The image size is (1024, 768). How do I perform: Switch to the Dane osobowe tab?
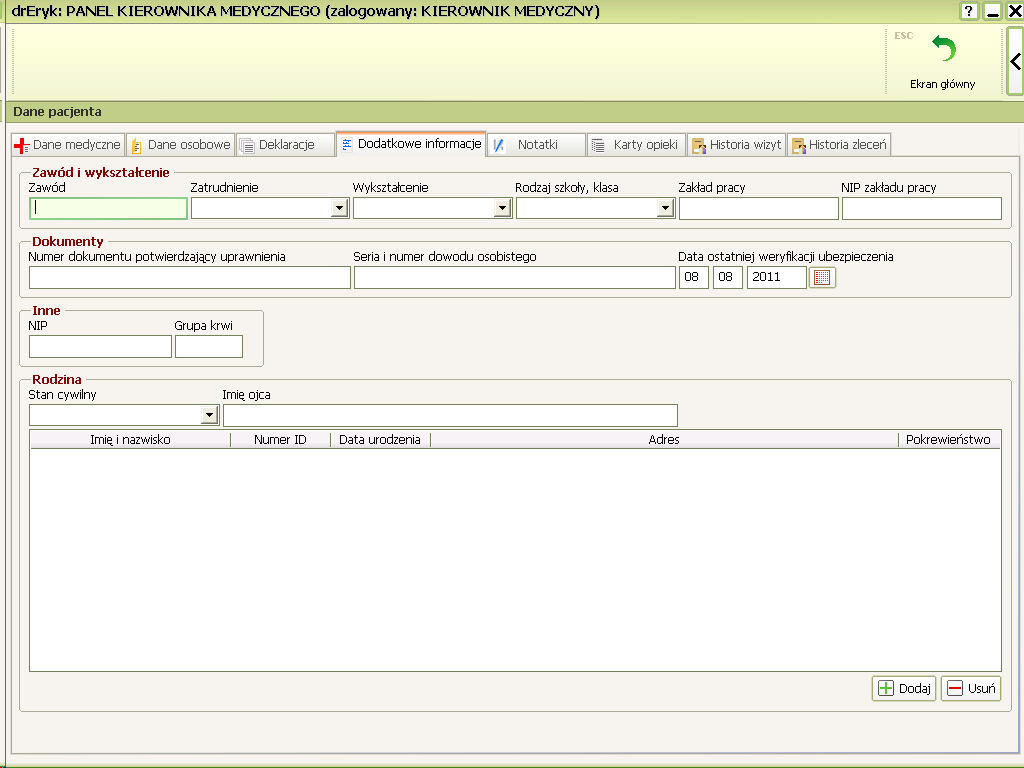(x=181, y=145)
